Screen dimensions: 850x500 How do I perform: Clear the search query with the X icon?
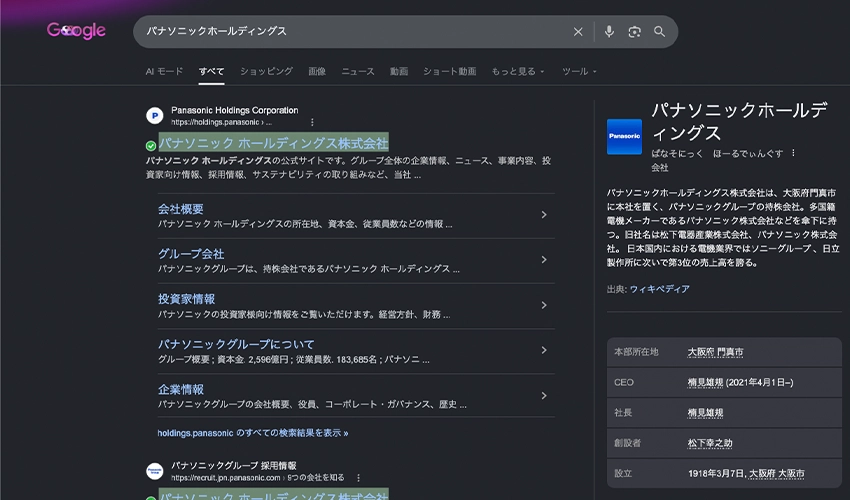(578, 32)
